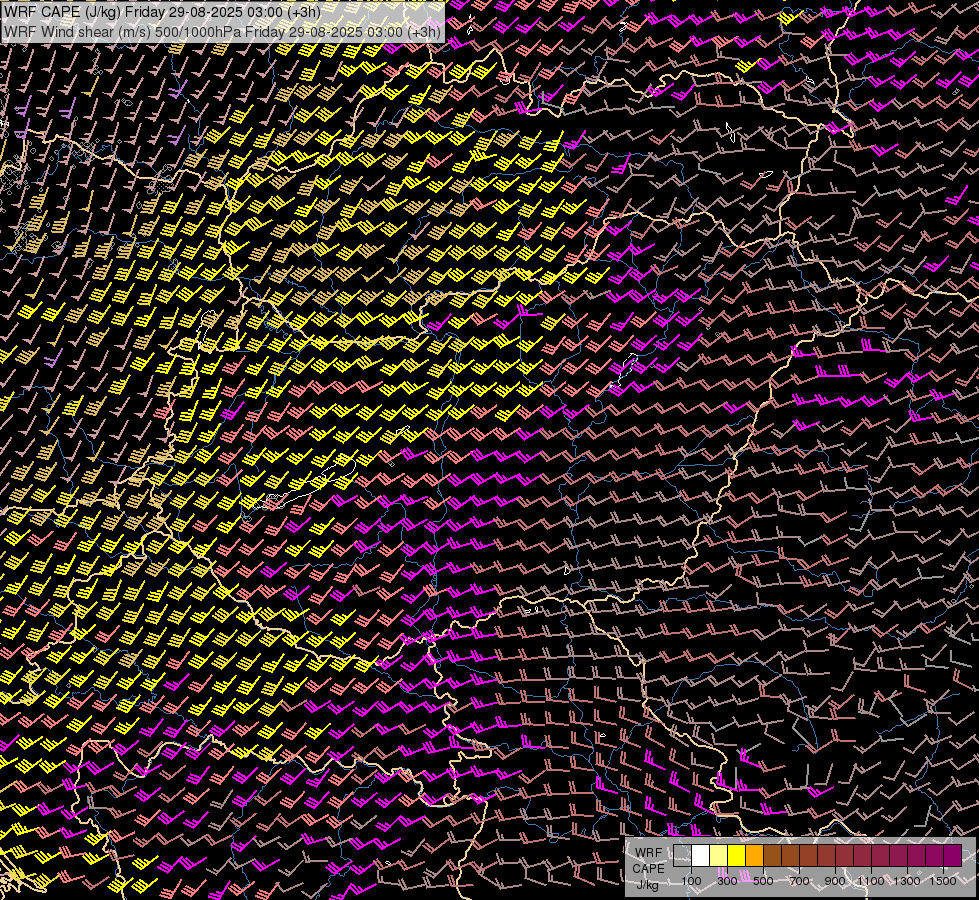
Task: Select the pale yellow legend swatch
Action: [x=719, y=856]
